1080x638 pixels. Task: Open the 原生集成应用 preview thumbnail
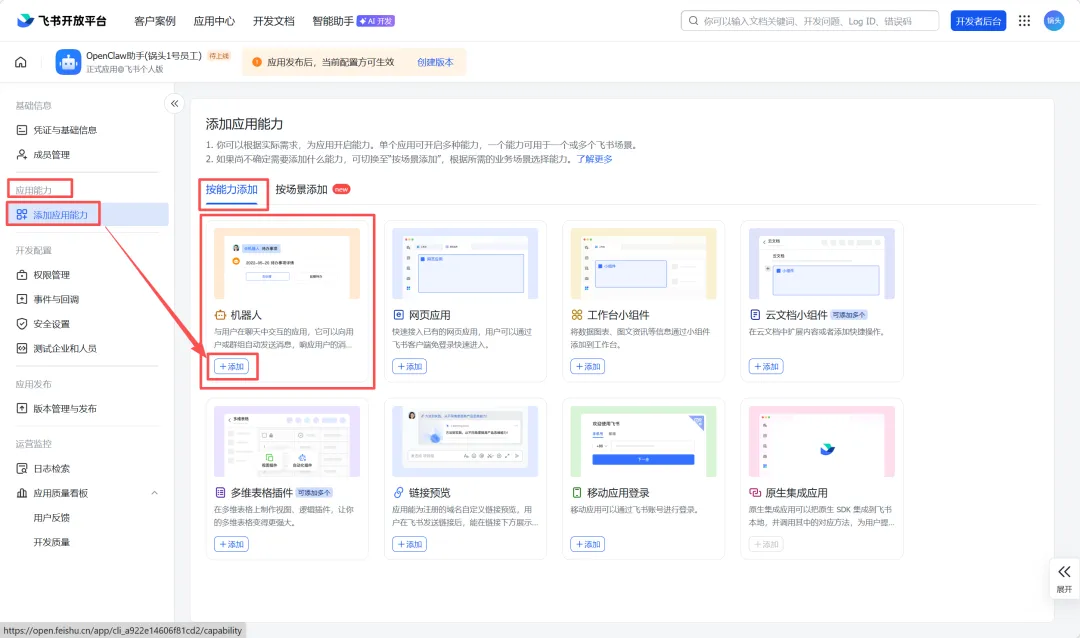tap(822, 441)
